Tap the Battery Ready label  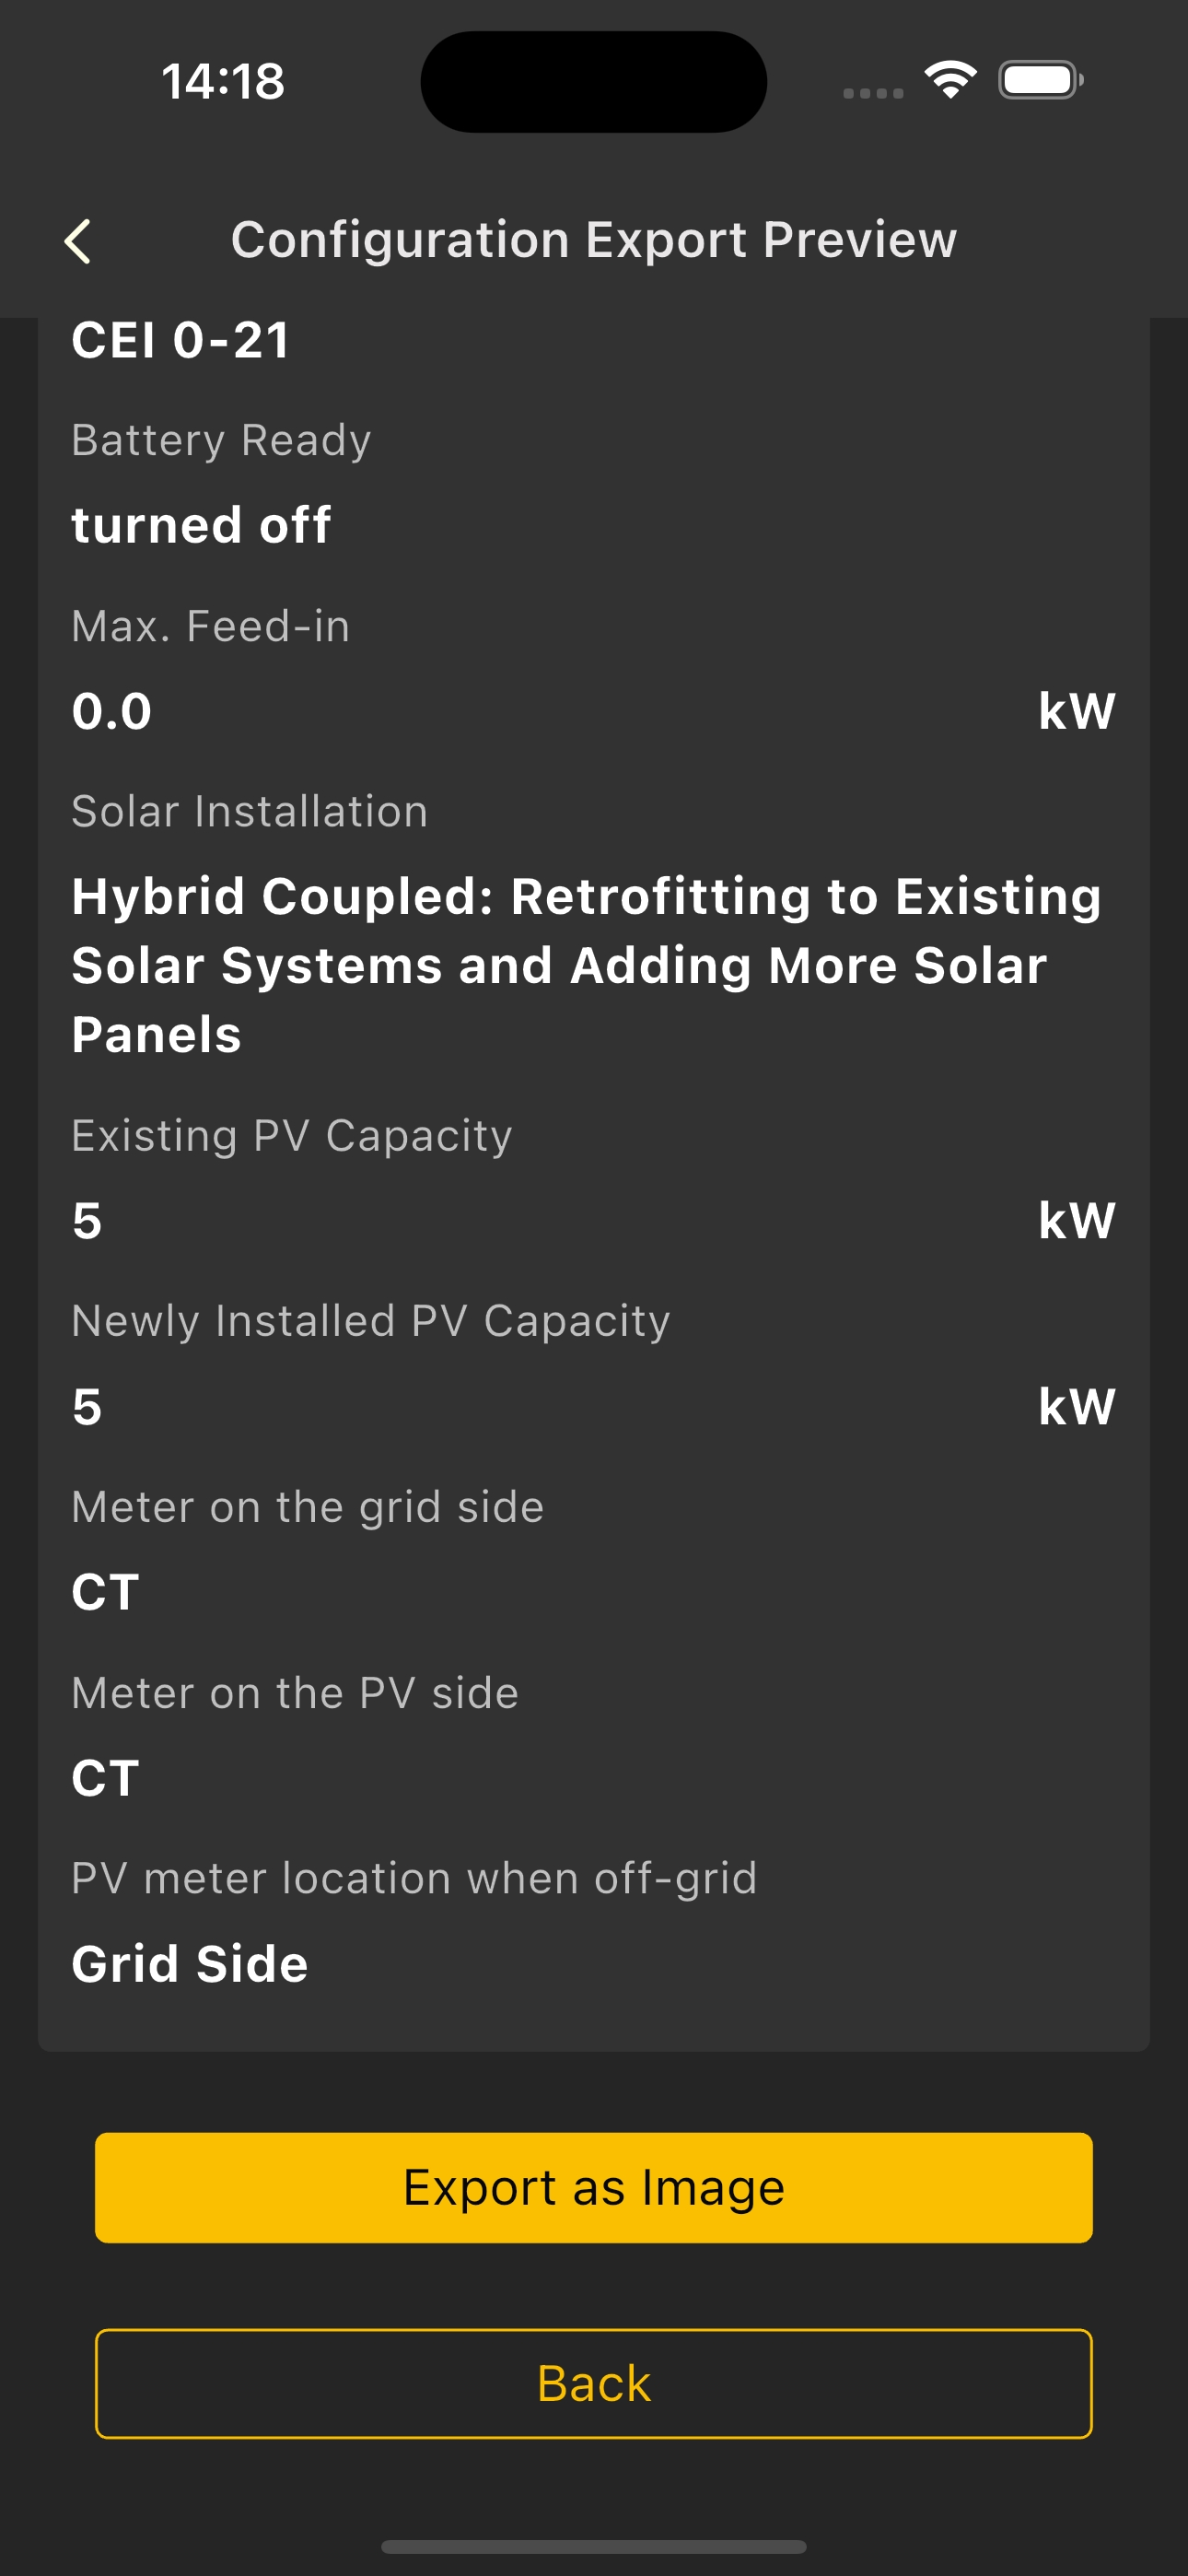tap(221, 440)
